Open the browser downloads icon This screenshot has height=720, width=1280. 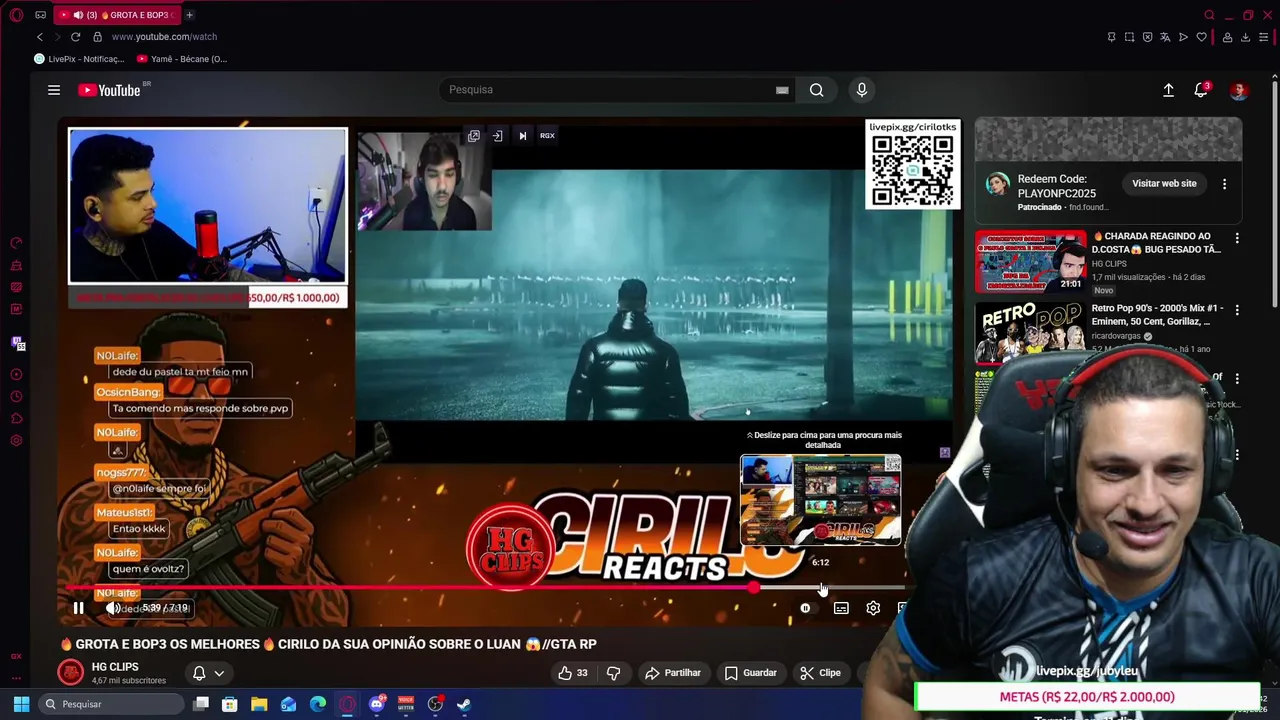(1245, 37)
